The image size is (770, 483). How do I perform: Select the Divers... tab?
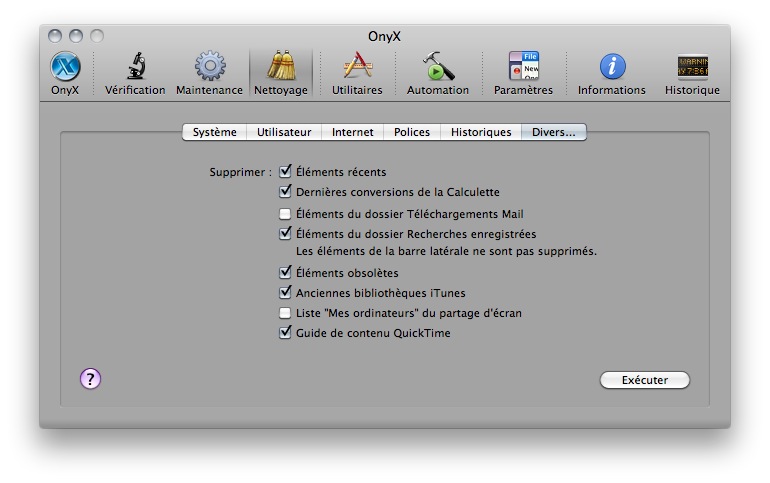pyautogui.click(x=553, y=132)
